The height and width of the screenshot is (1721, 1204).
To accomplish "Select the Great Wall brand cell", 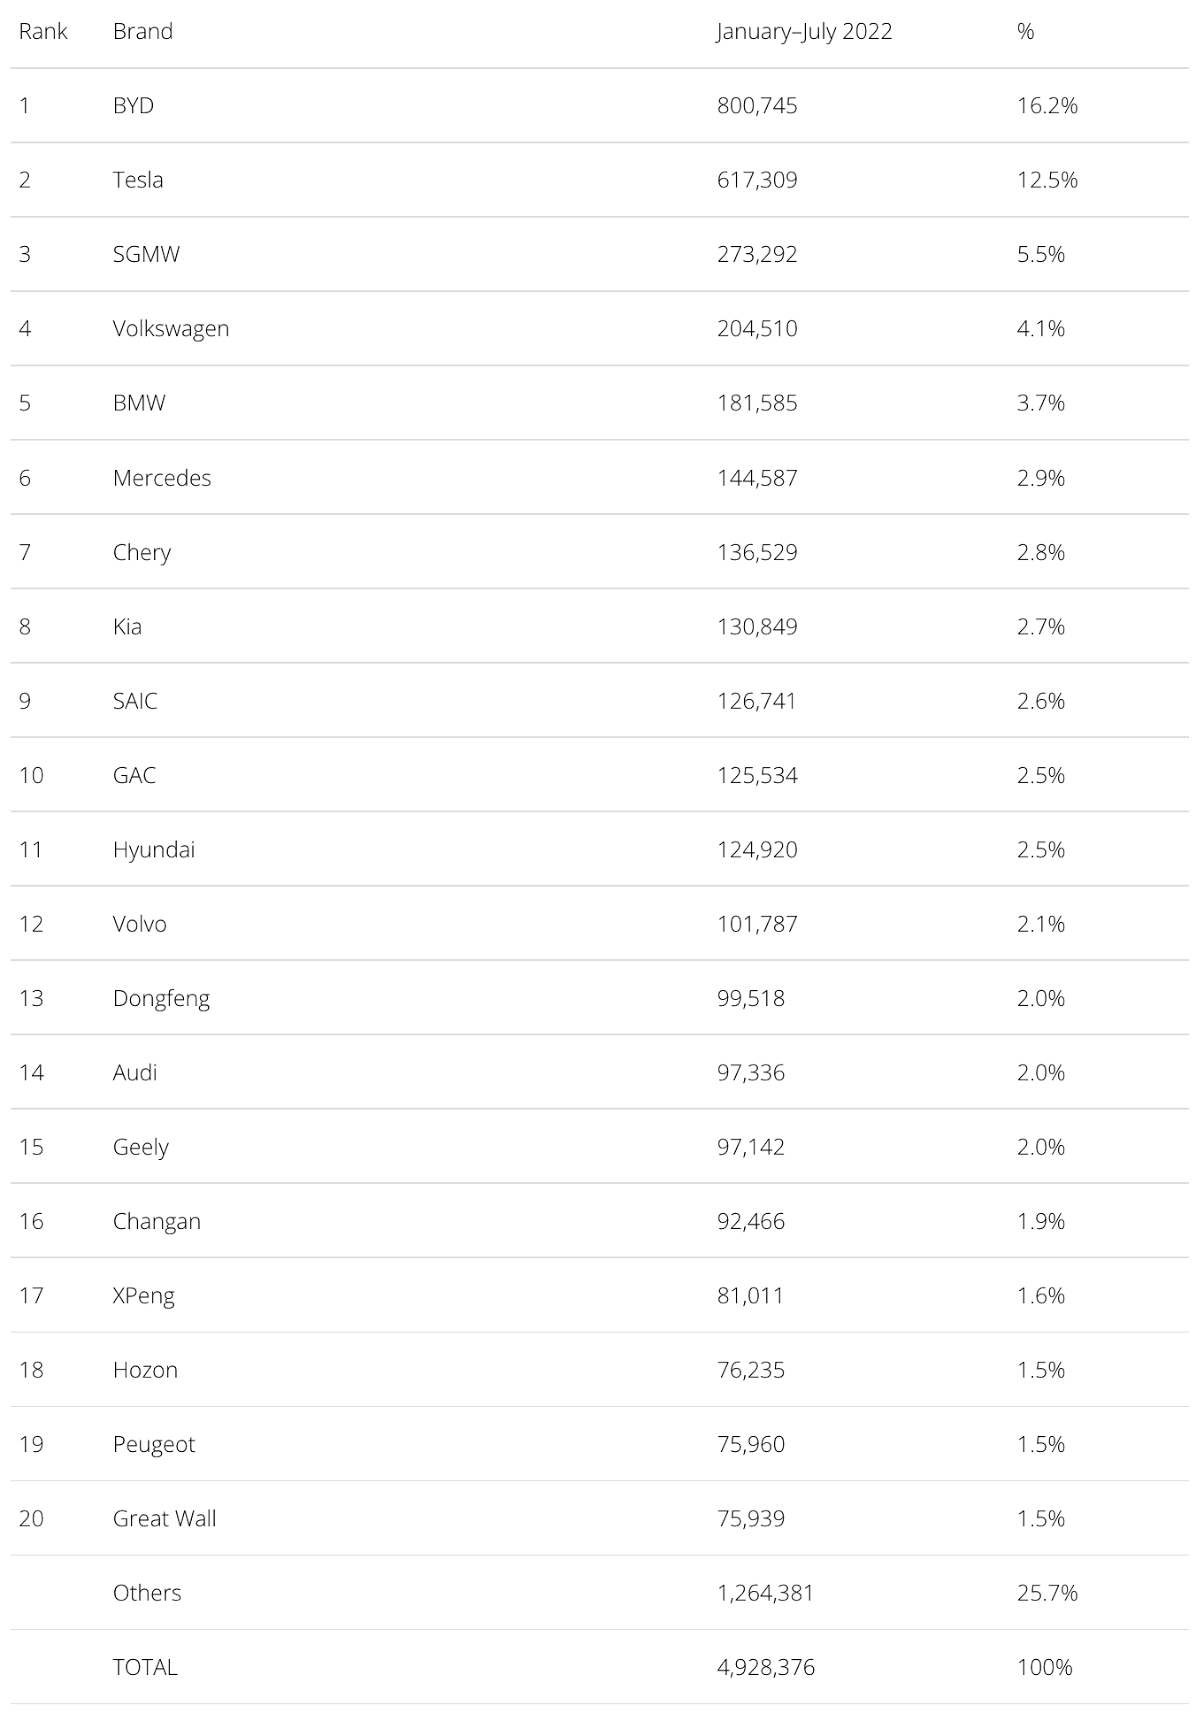I will [x=164, y=1518].
